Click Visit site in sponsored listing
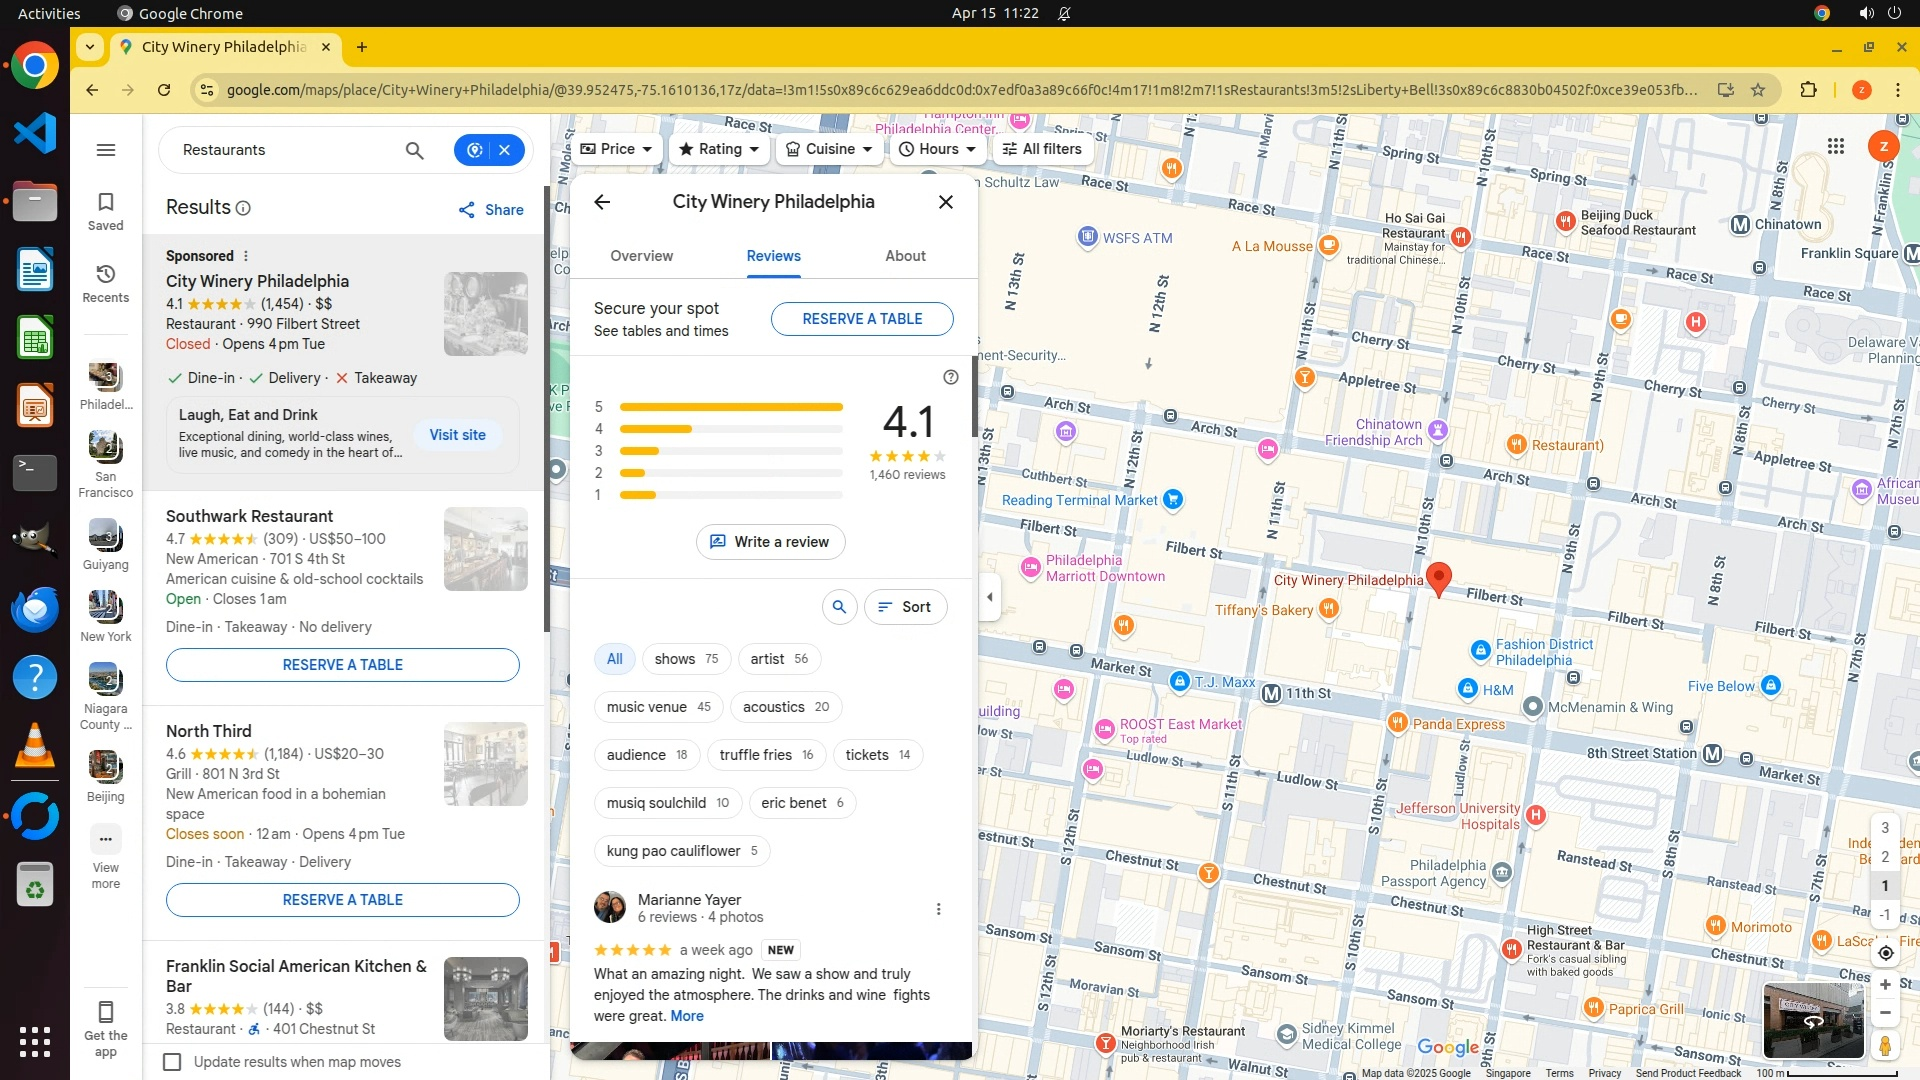The width and height of the screenshot is (1920, 1080). (457, 435)
